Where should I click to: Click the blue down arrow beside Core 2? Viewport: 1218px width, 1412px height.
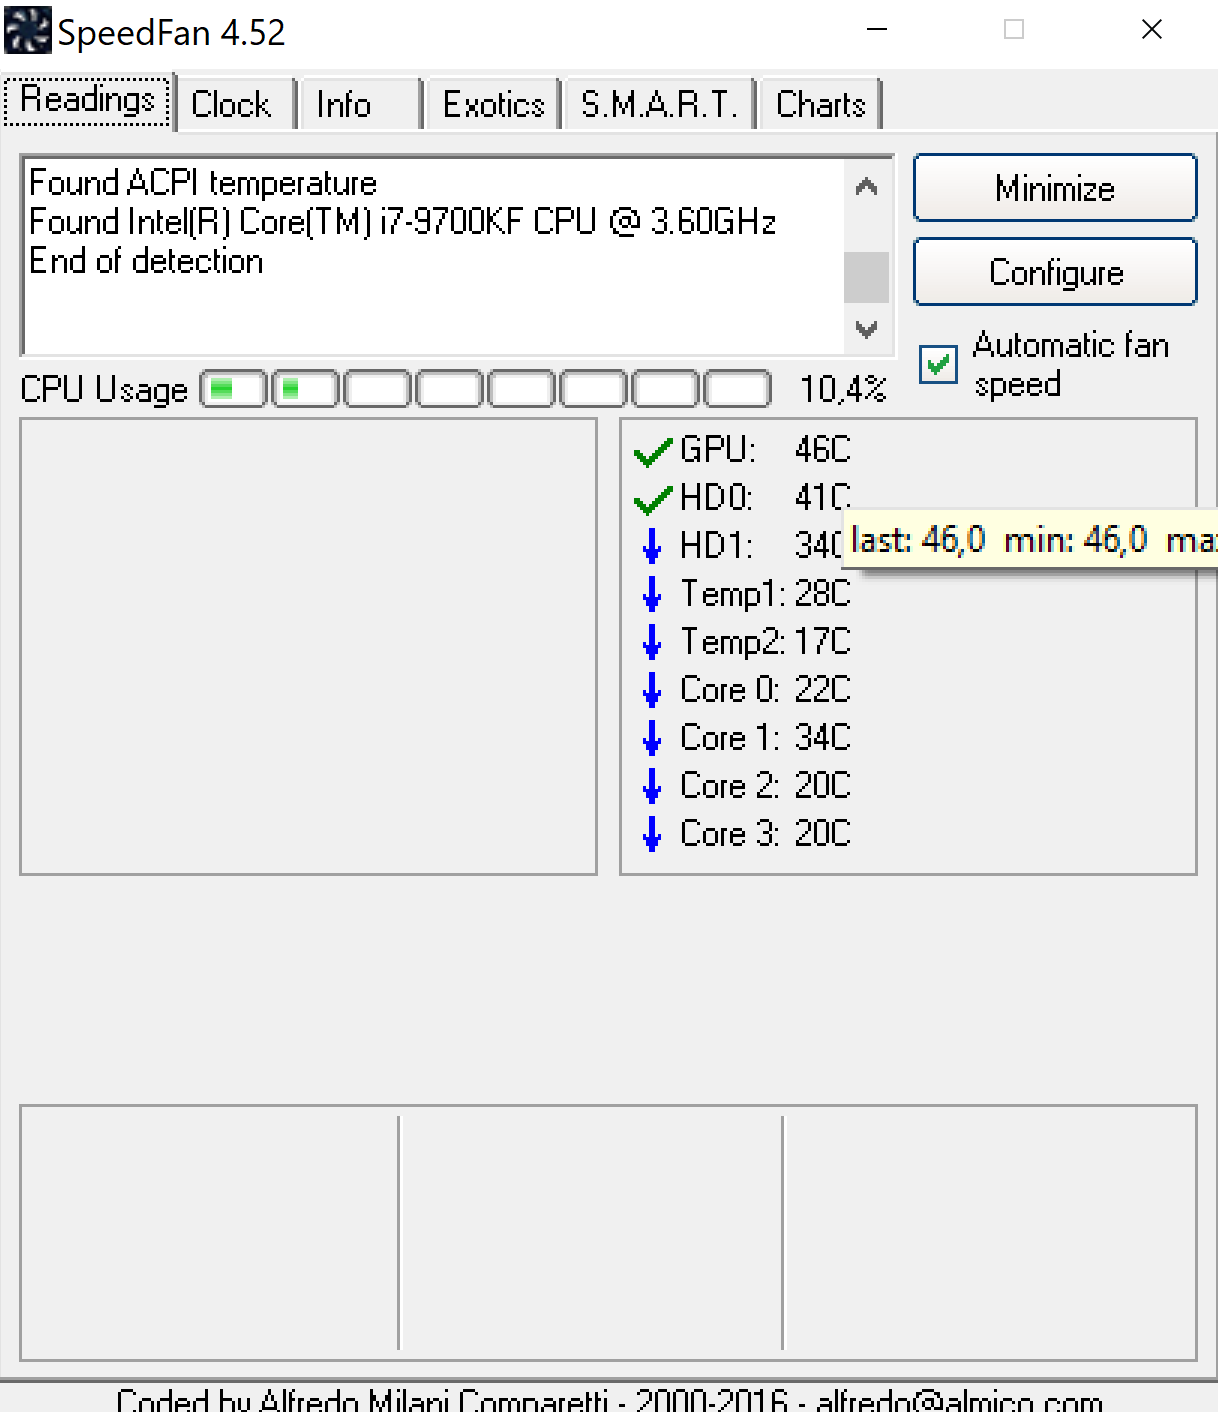652,786
